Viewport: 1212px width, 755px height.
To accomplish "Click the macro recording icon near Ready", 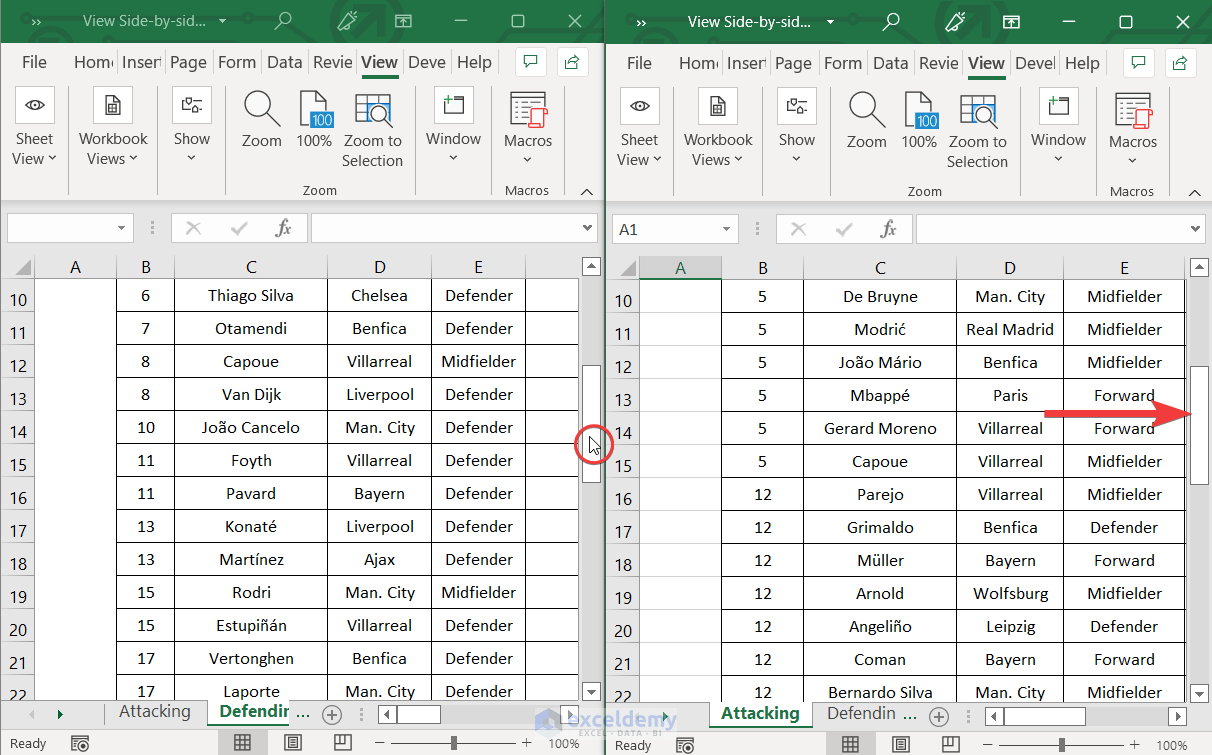I will point(79,742).
